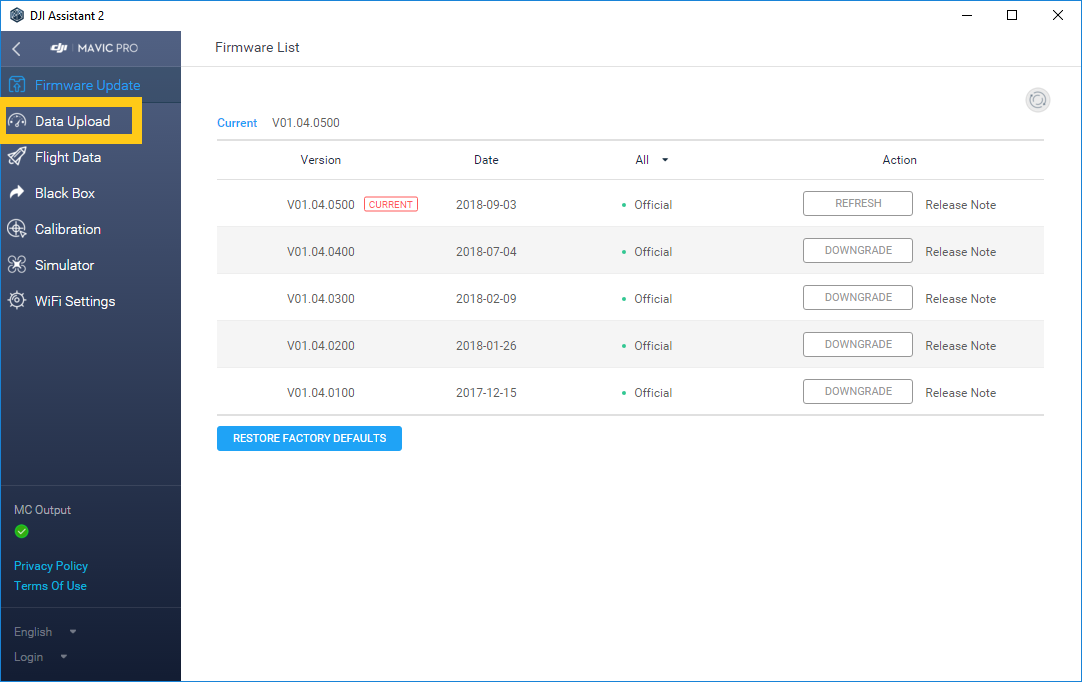
Task: Click the Calibration crosshair icon
Action: 17,228
